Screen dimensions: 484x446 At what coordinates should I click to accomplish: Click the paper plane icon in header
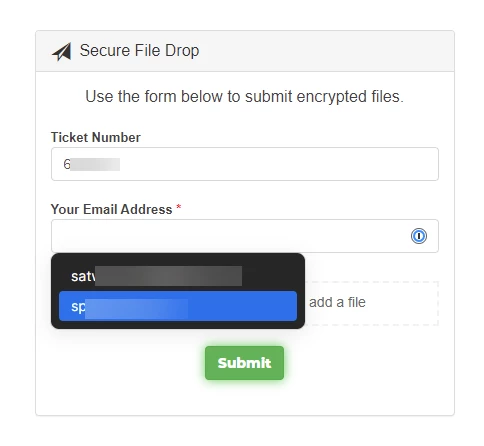point(62,51)
